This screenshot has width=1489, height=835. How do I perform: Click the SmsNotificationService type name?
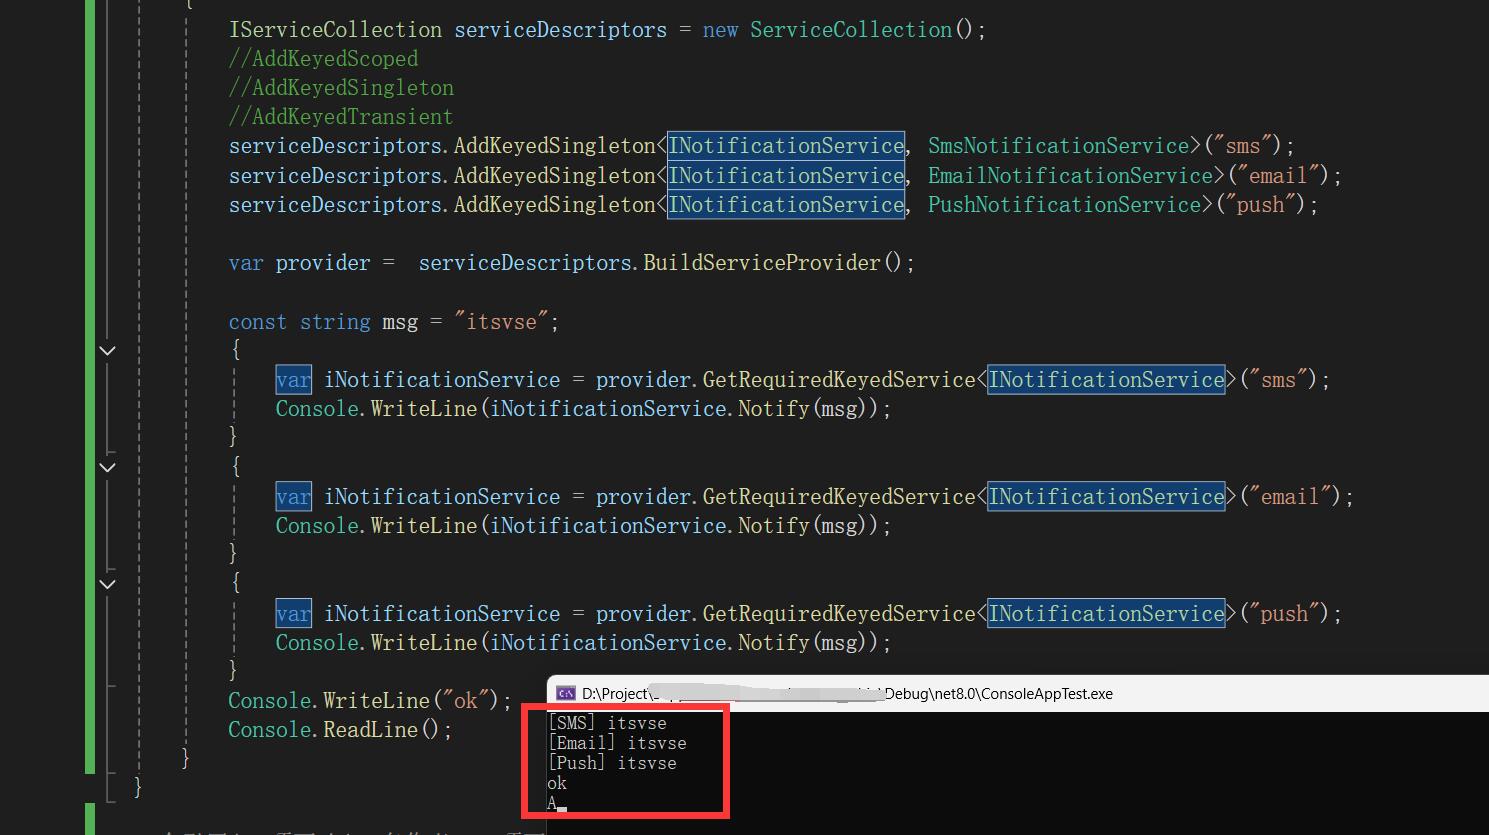pos(1058,146)
